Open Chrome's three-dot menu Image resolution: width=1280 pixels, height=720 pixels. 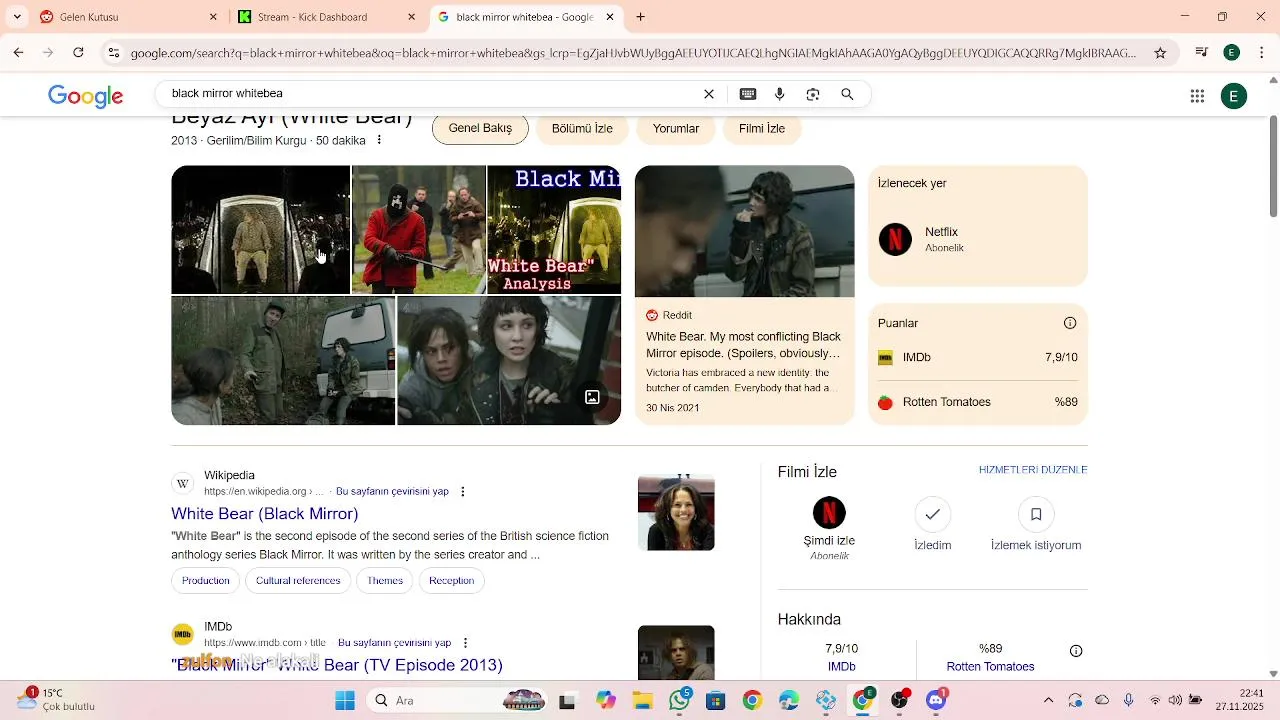1262,53
